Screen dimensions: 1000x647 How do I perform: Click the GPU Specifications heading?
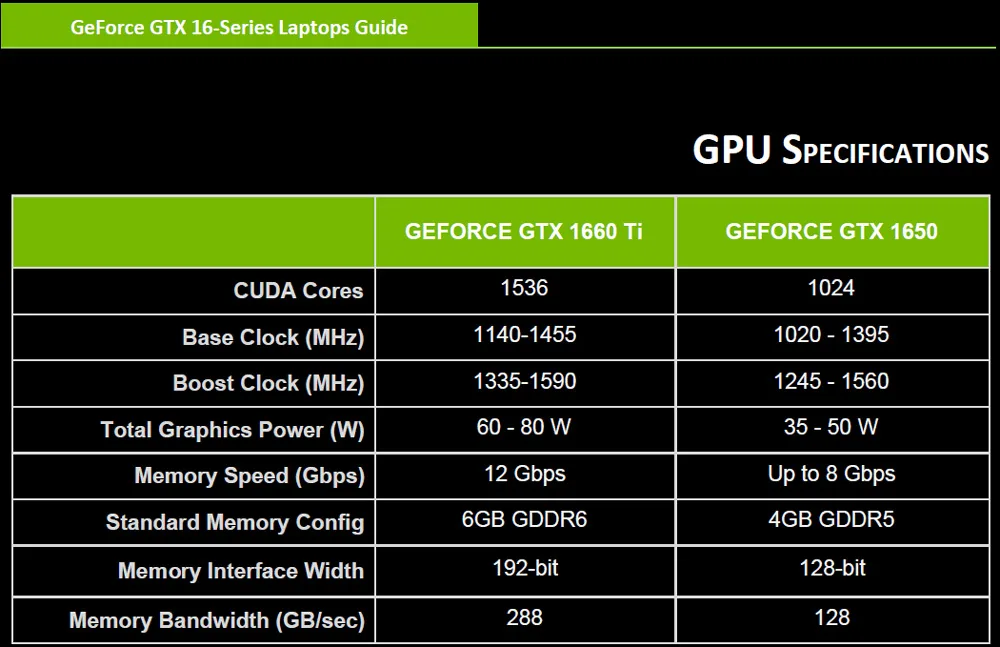click(x=841, y=150)
